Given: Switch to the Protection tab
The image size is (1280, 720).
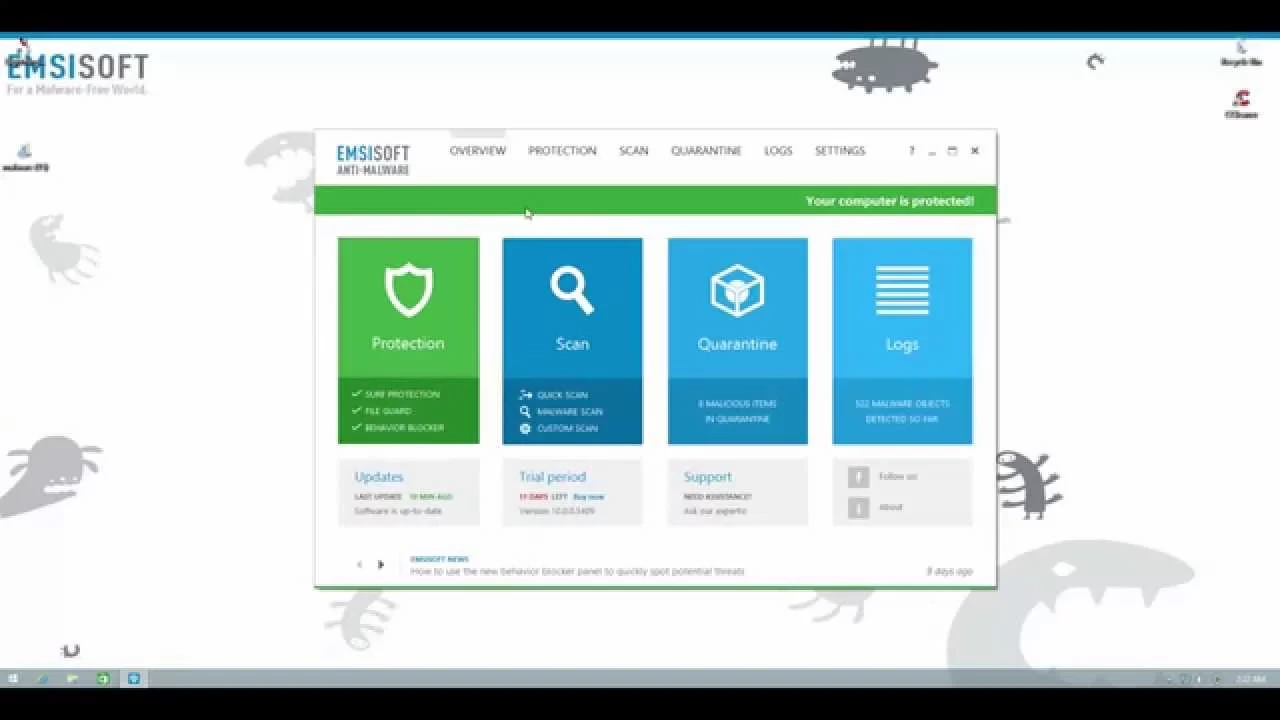Looking at the screenshot, I should pos(562,151).
